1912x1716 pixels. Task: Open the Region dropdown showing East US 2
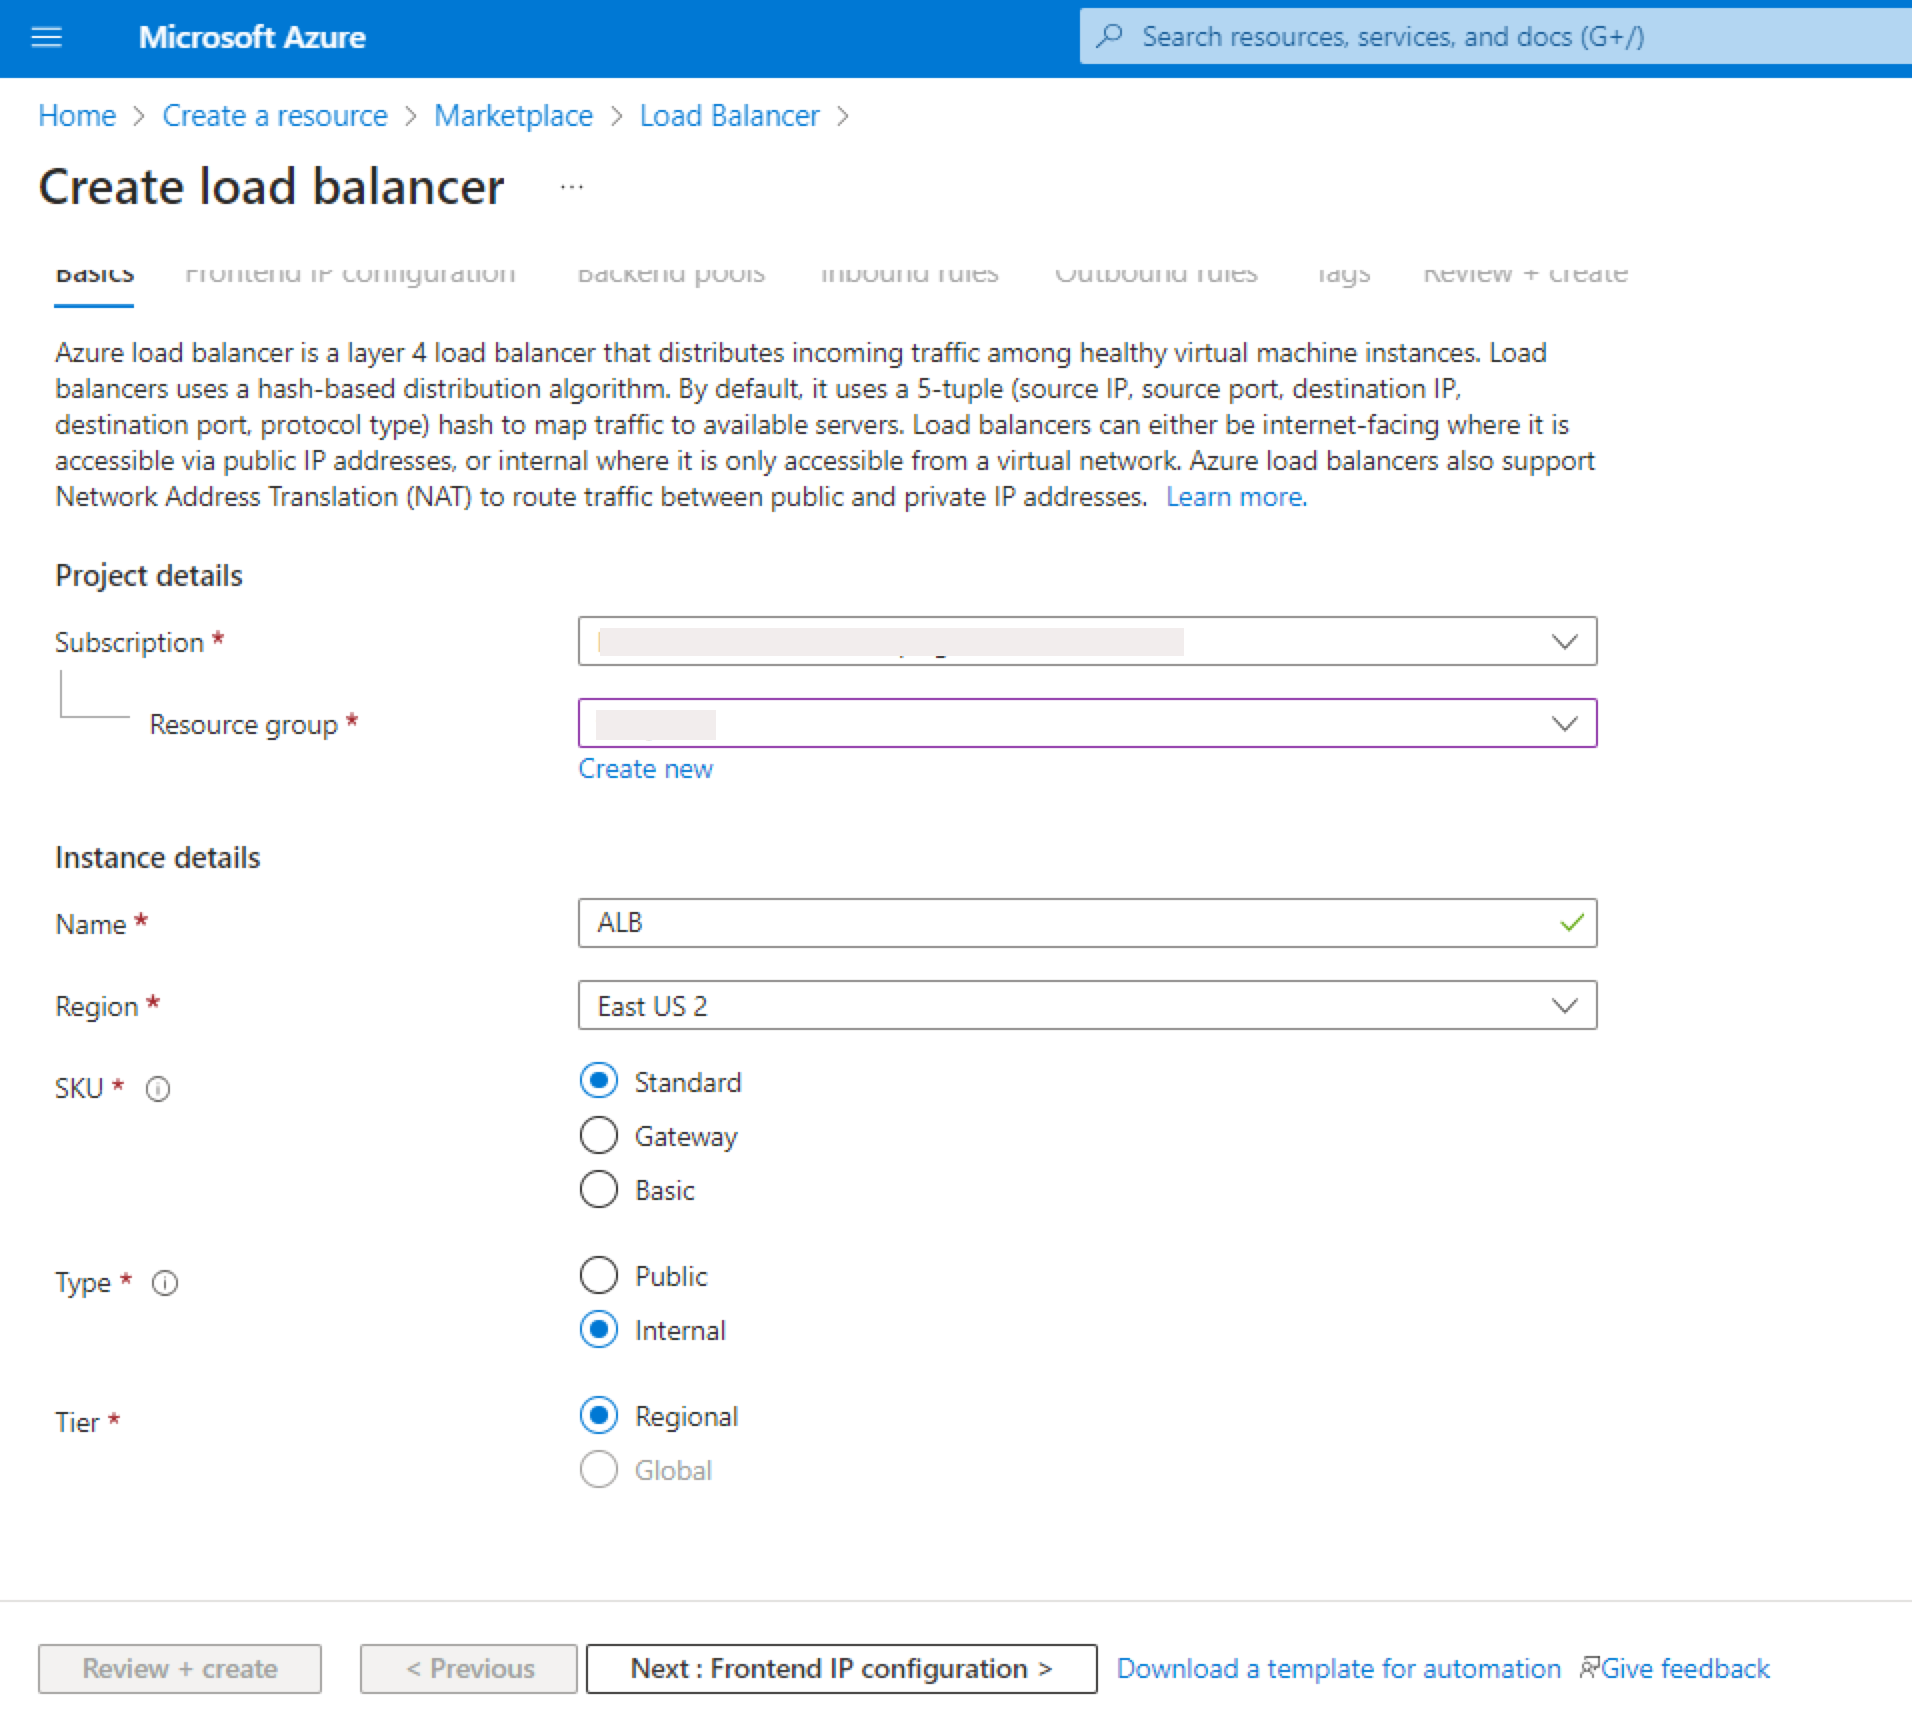coord(1087,1005)
